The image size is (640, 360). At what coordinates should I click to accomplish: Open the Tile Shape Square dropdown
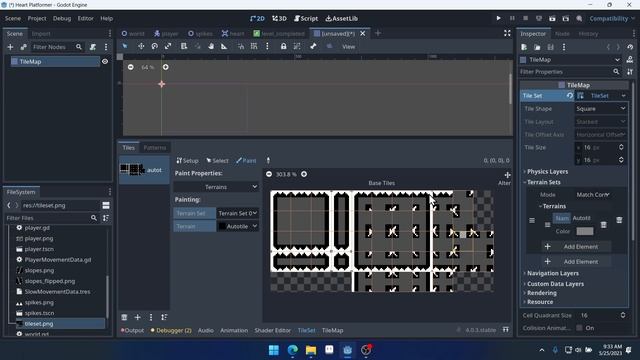click(600, 109)
